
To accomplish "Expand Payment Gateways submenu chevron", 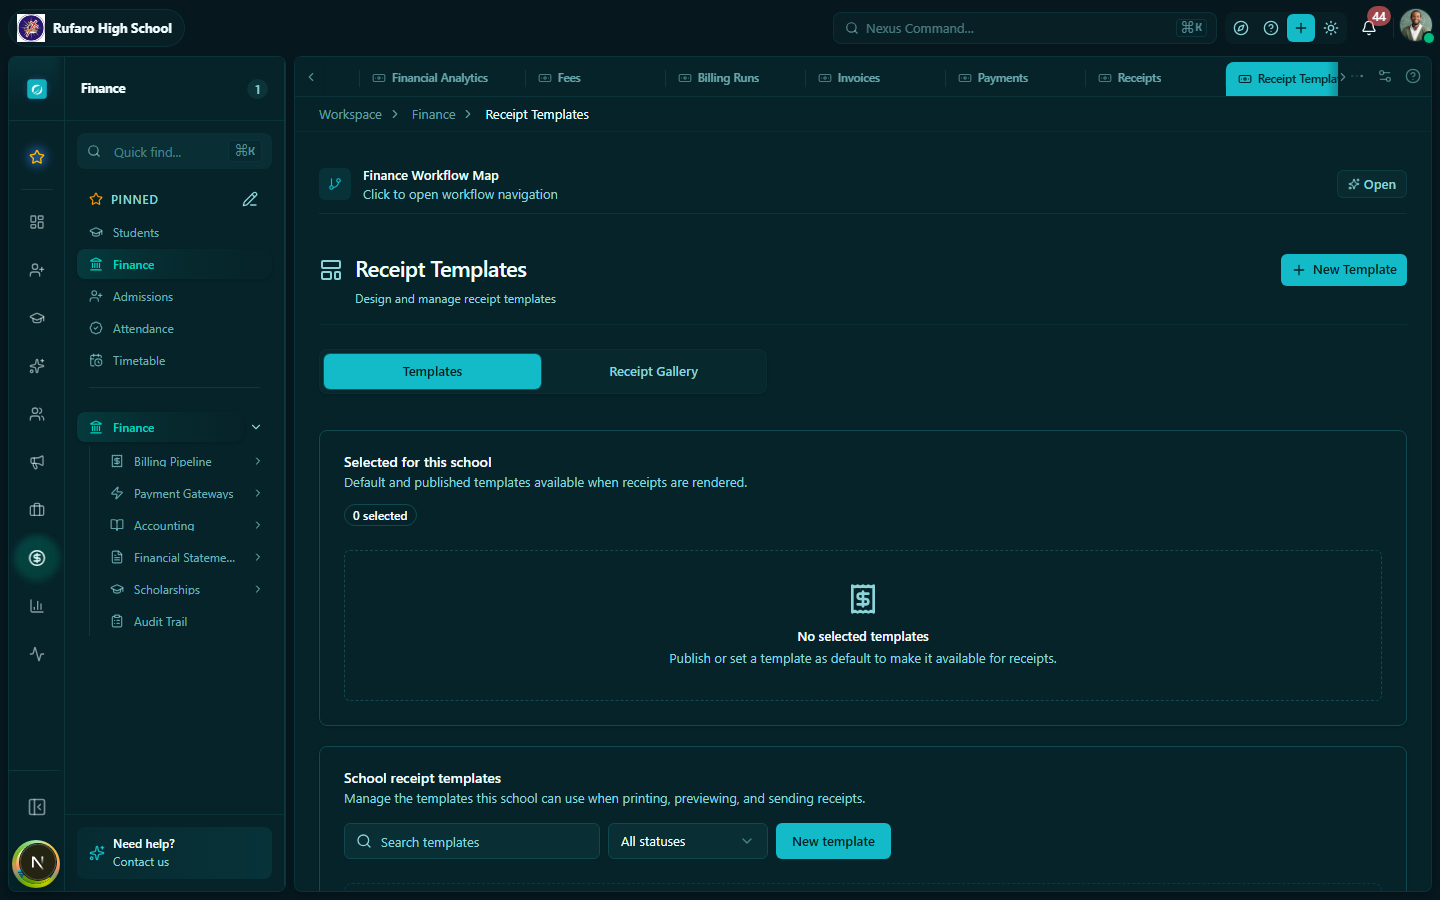I will [x=258, y=493].
